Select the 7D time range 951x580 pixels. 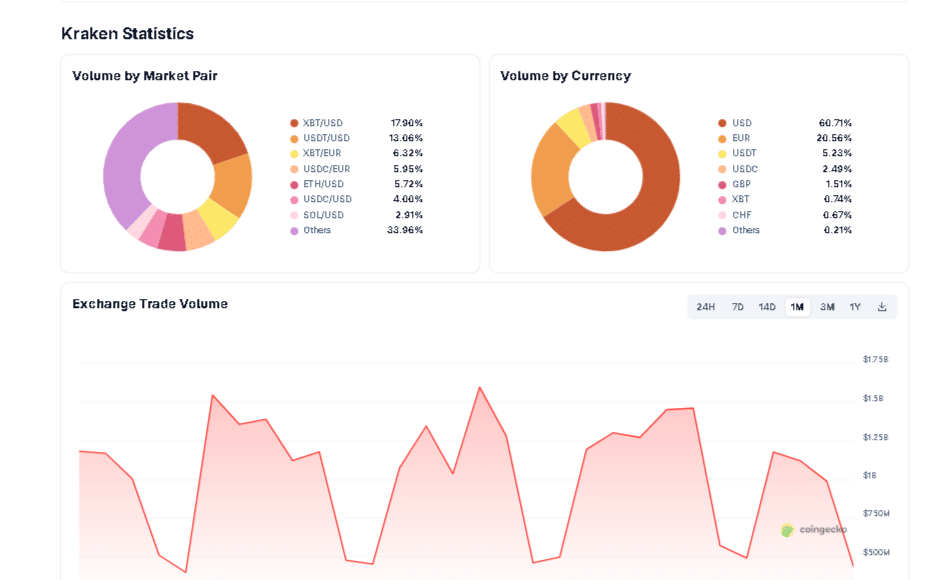[x=738, y=307]
